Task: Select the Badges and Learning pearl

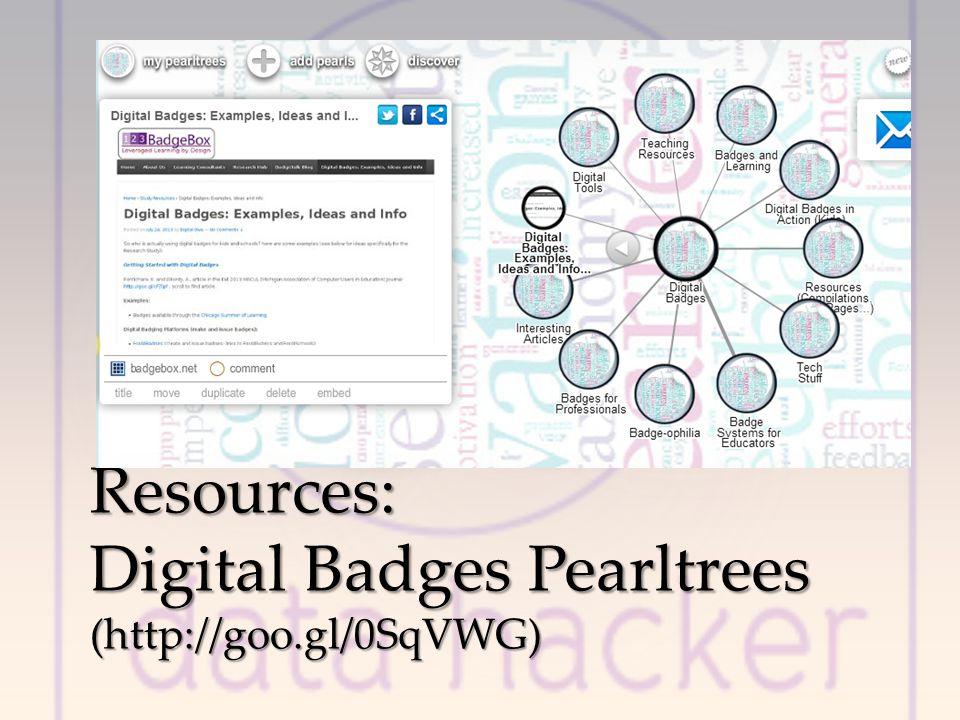Action: coord(746,116)
